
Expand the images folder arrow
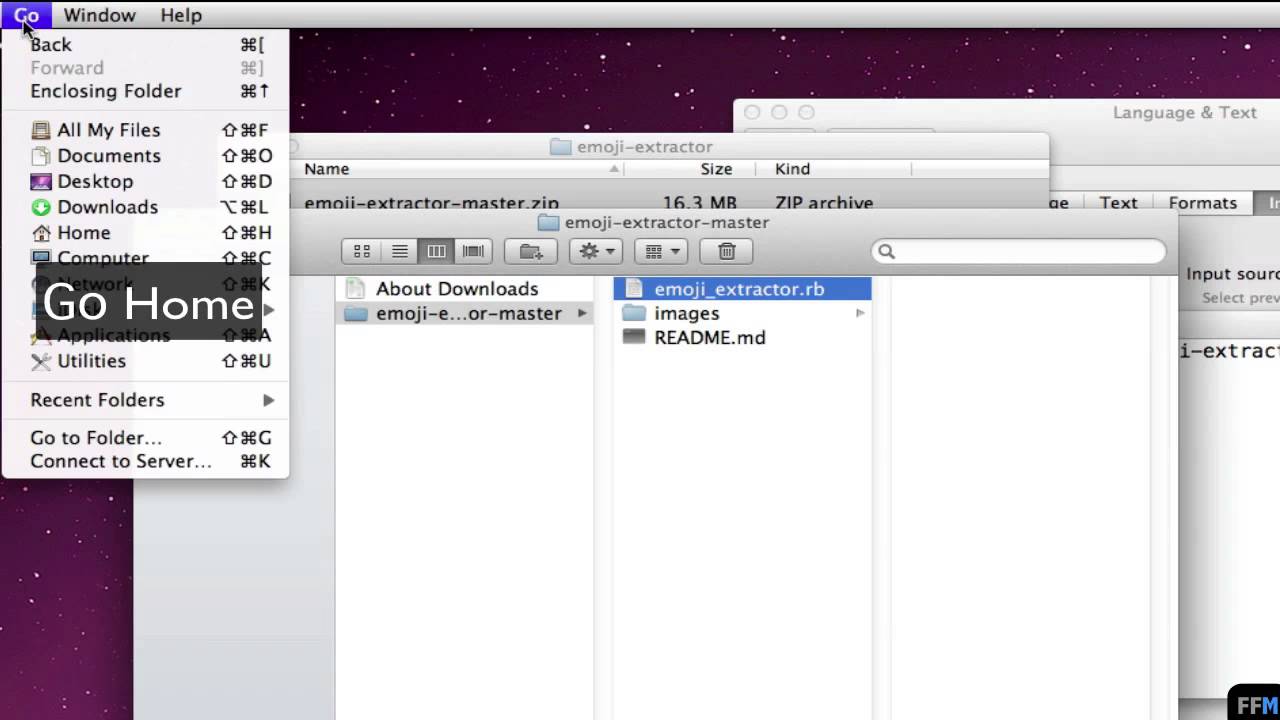point(860,313)
